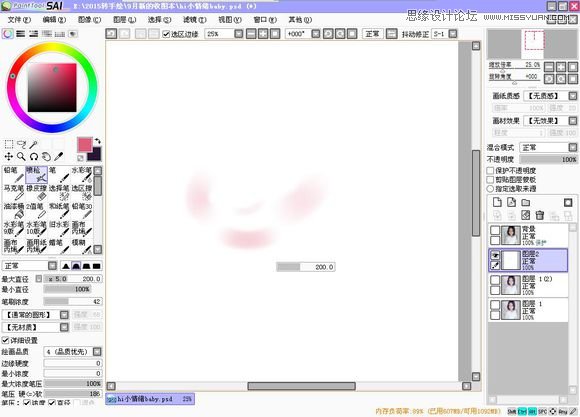
Task: Adjust the 笔刷浓度 brush density slider
Action: pos(73,302)
